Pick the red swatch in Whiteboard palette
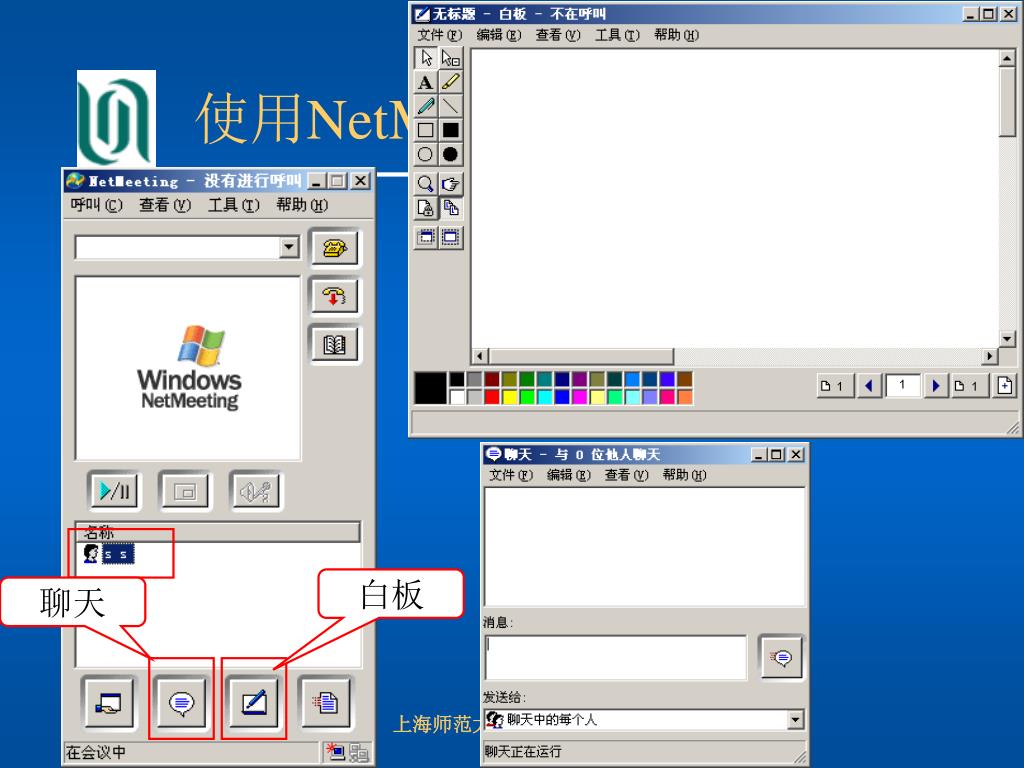The image size is (1024, 768). (492, 396)
